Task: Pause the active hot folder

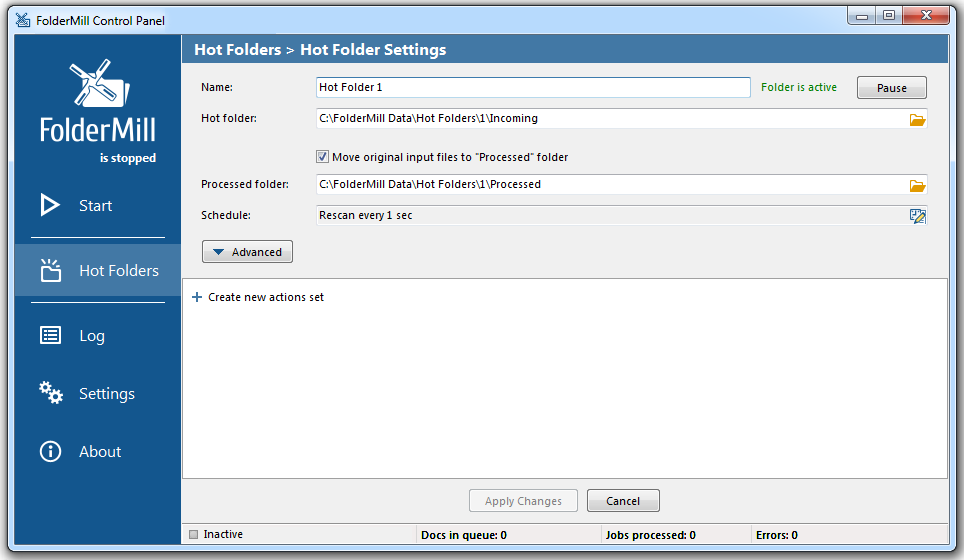Action: click(x=891, y=87)
